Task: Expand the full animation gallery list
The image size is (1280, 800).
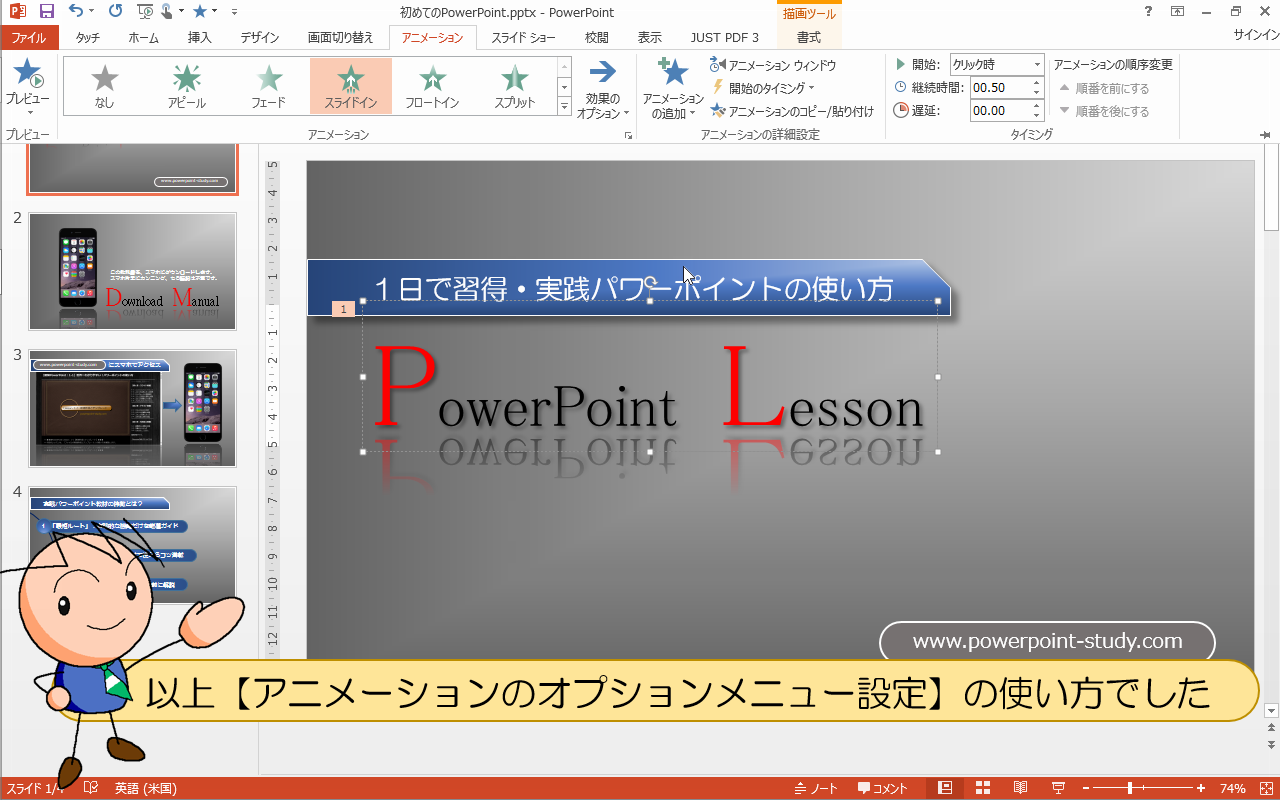Action: 564,105
